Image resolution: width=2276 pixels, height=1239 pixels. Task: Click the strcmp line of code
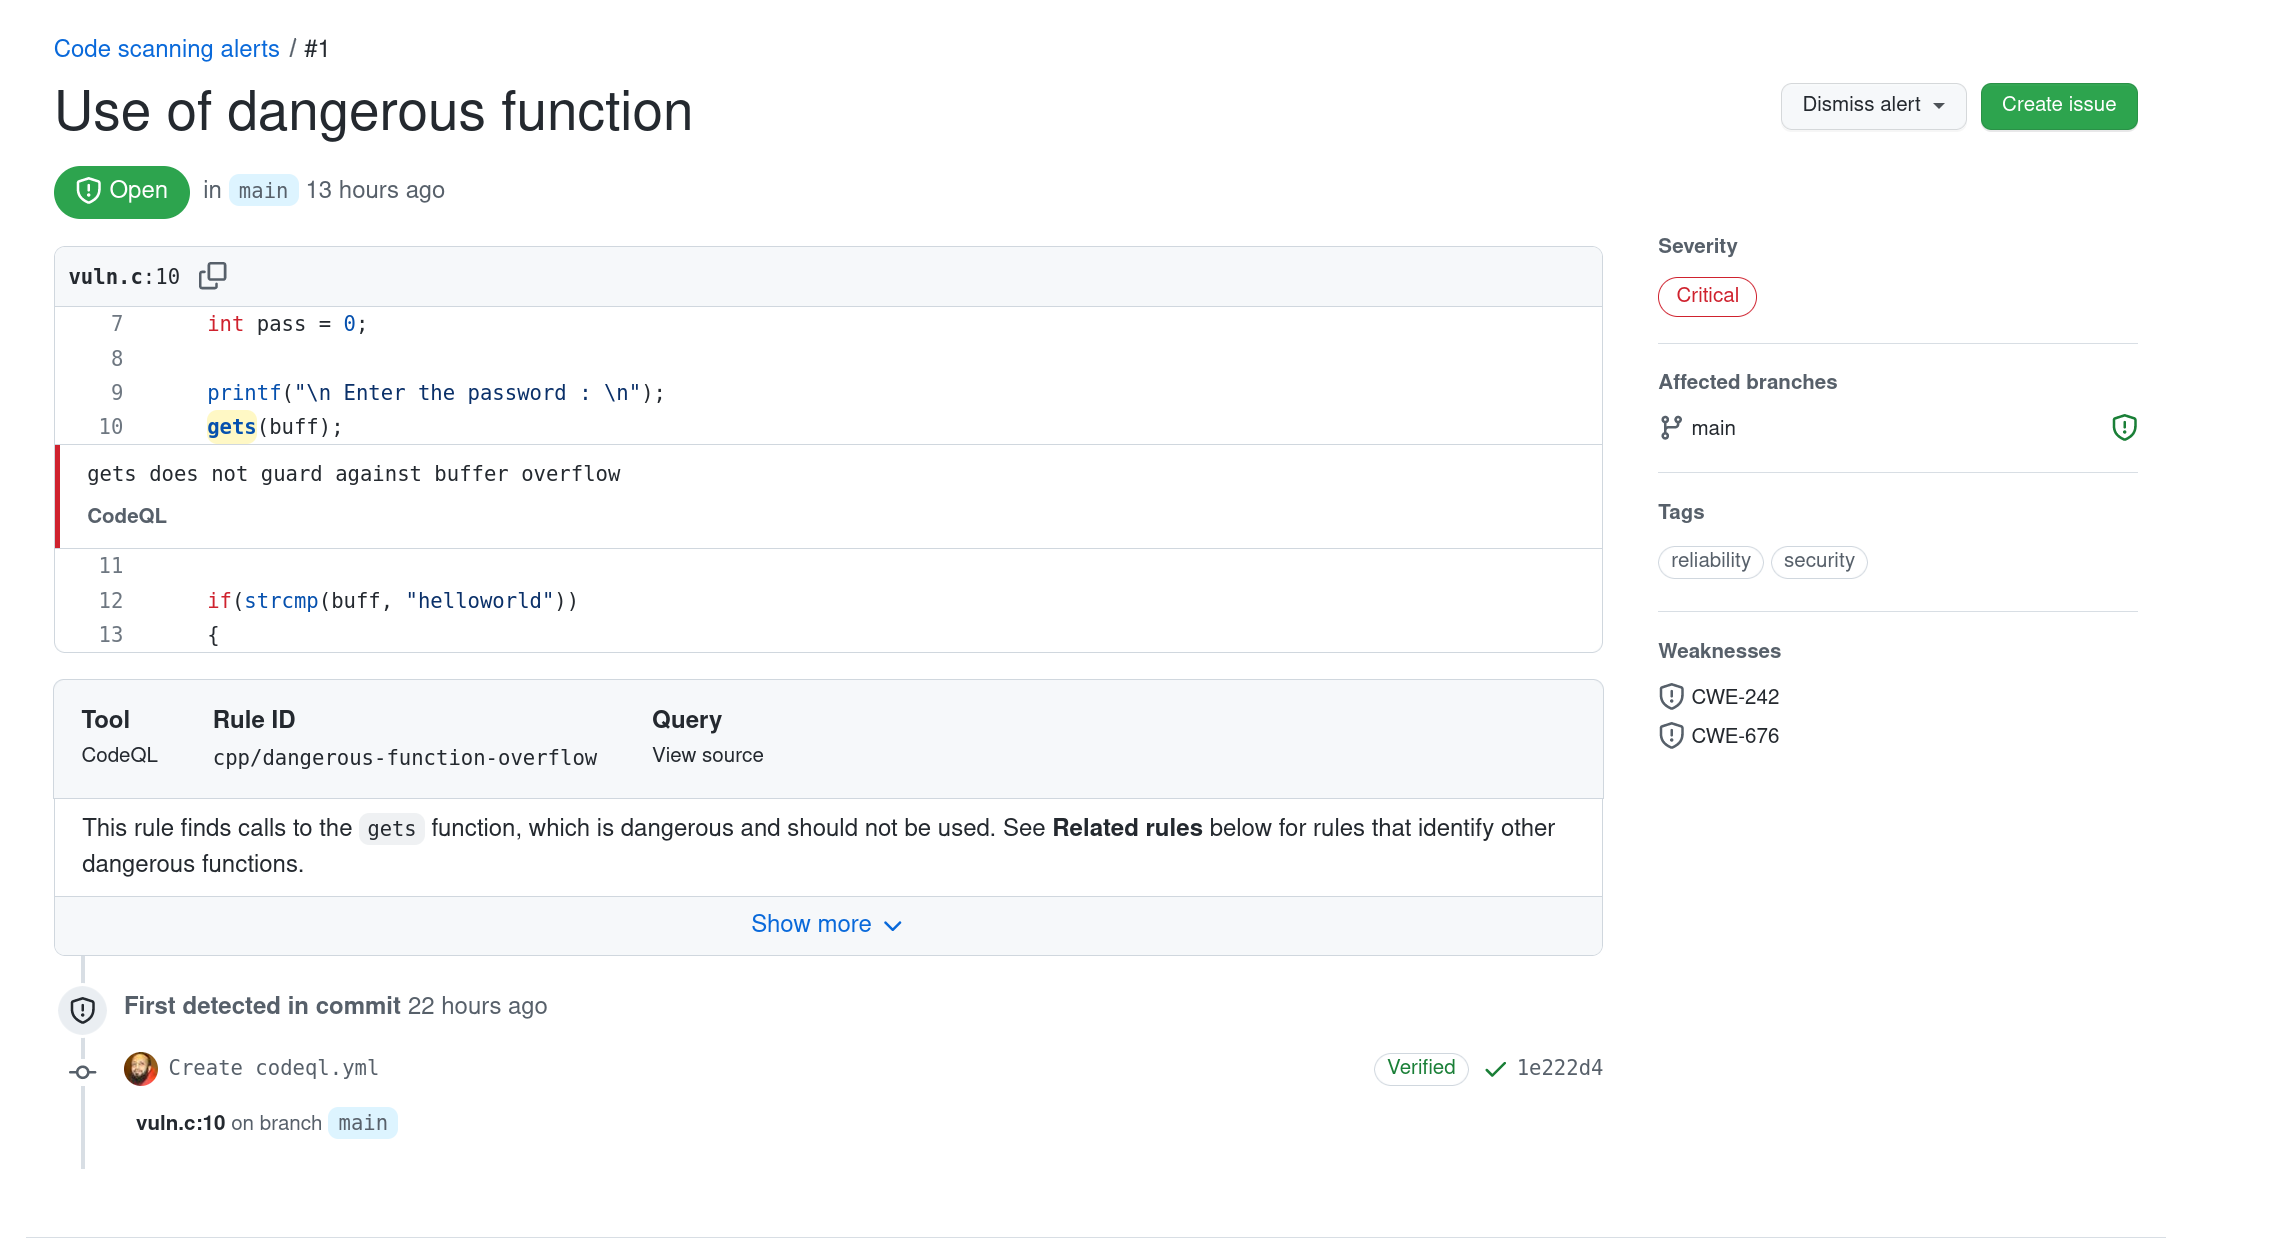point(392,601)
